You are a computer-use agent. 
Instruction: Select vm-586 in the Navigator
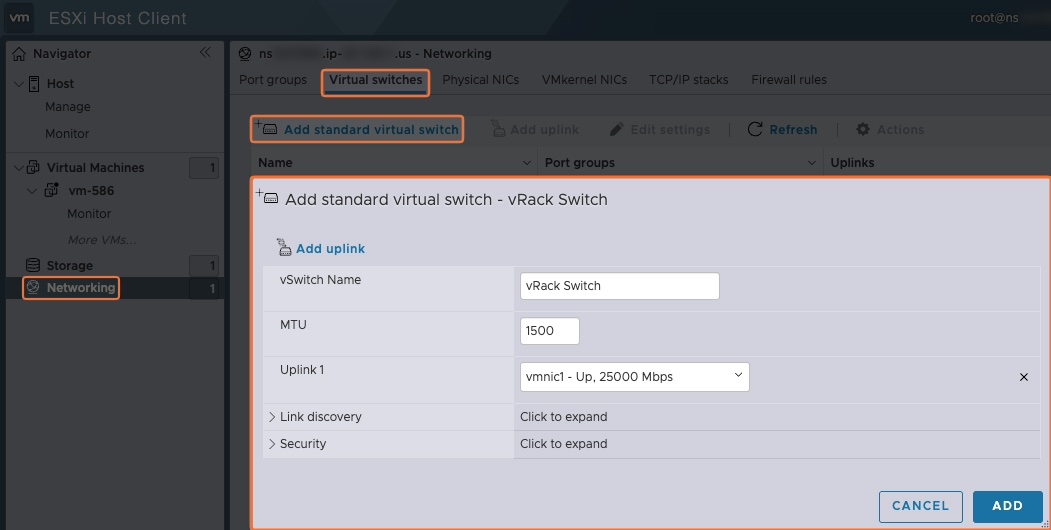point(91,191)
